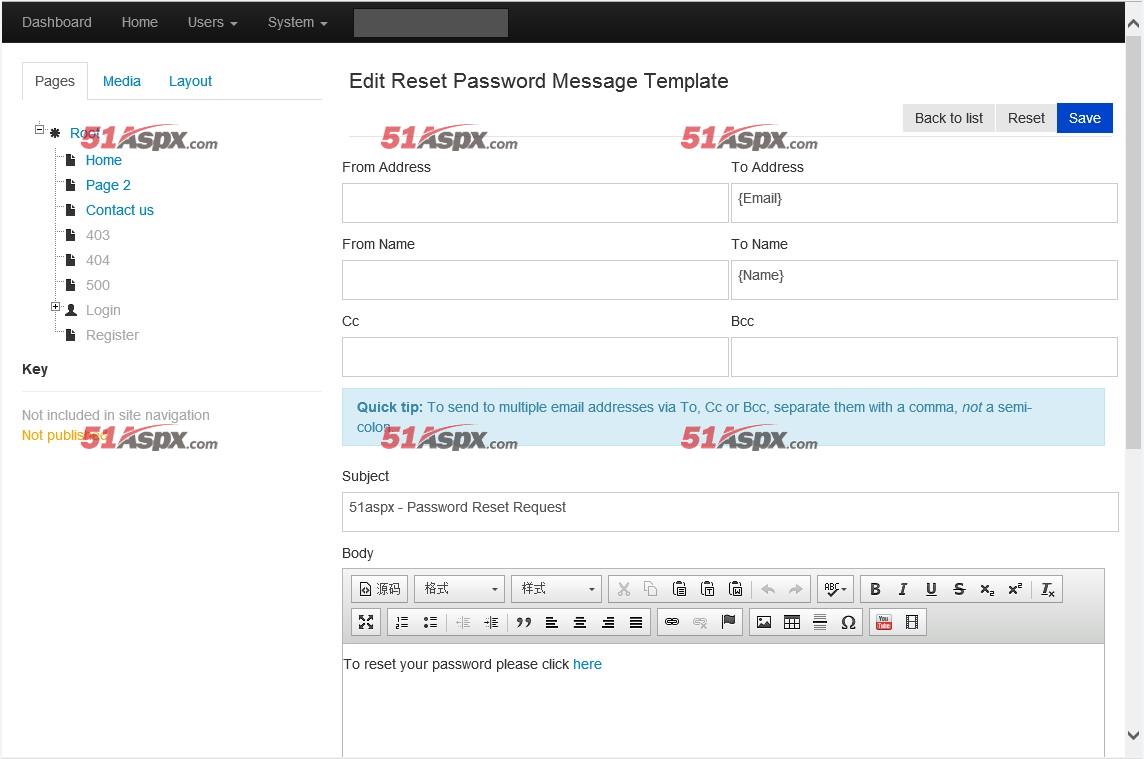Click the Insert Table icon
This screenshot has width=1144, height=759.
(x=792, y=623)
